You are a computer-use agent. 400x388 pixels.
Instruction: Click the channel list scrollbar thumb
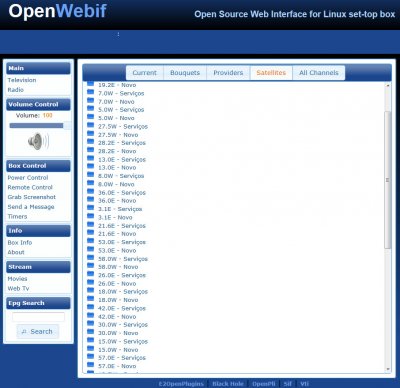click(387, 180)
